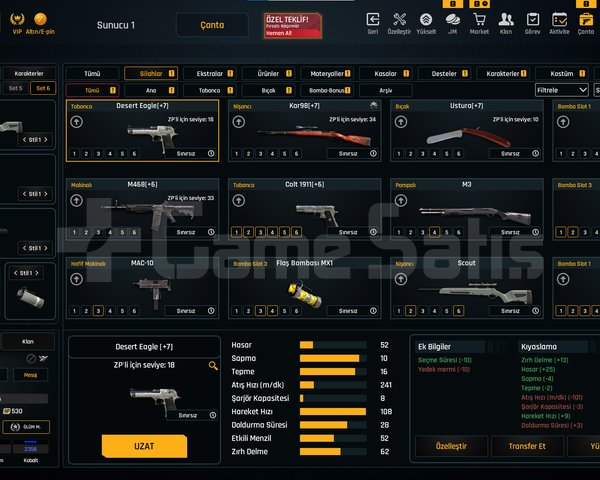Toggle slot 2 on Scout card
This screenshot has width=600, height=480.
pyautogui.click(x=411, y=311)
